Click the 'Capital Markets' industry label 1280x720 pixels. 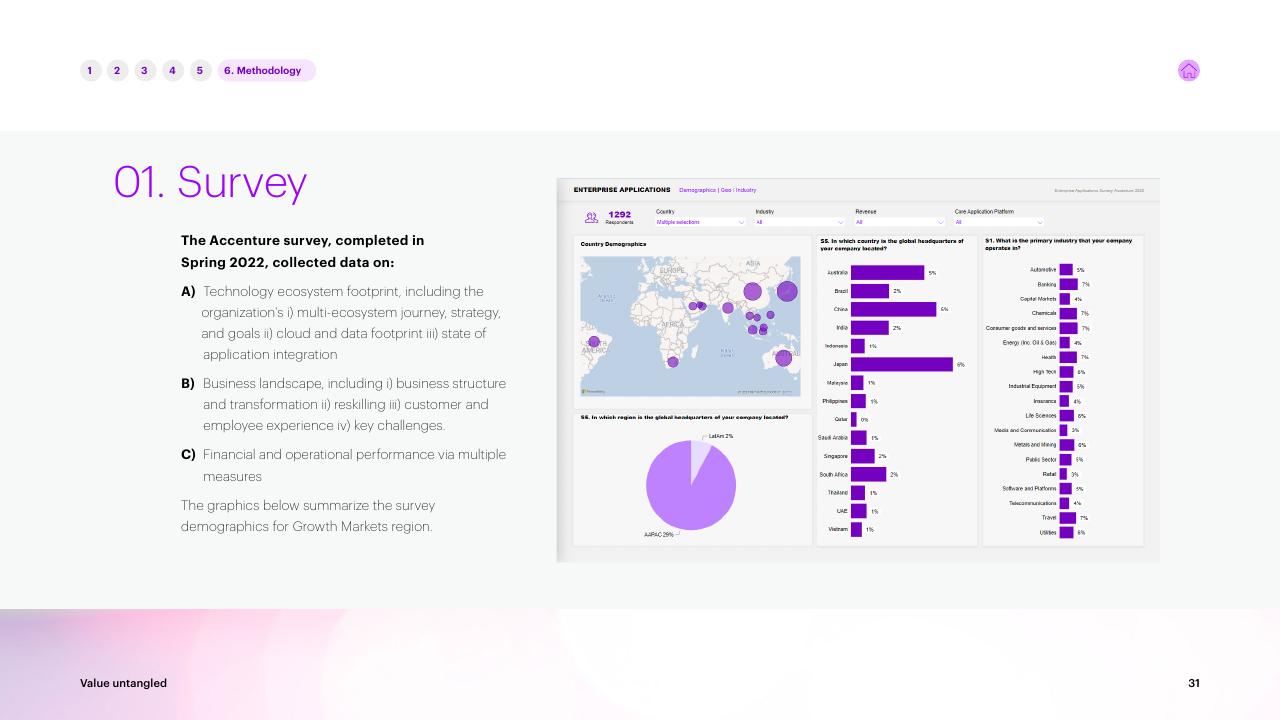[1038, 299]
